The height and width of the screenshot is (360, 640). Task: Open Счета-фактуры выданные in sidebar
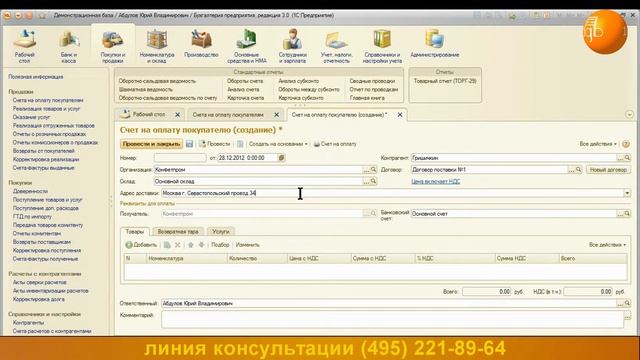pos(43,168)
